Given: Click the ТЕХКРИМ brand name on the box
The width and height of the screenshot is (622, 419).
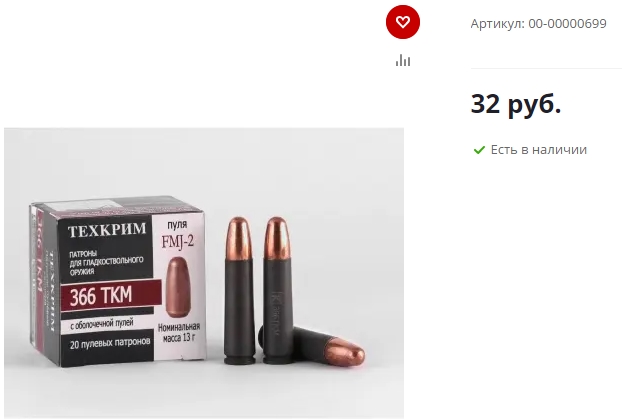Looking at the screenshot, I should tap(107, 230).
